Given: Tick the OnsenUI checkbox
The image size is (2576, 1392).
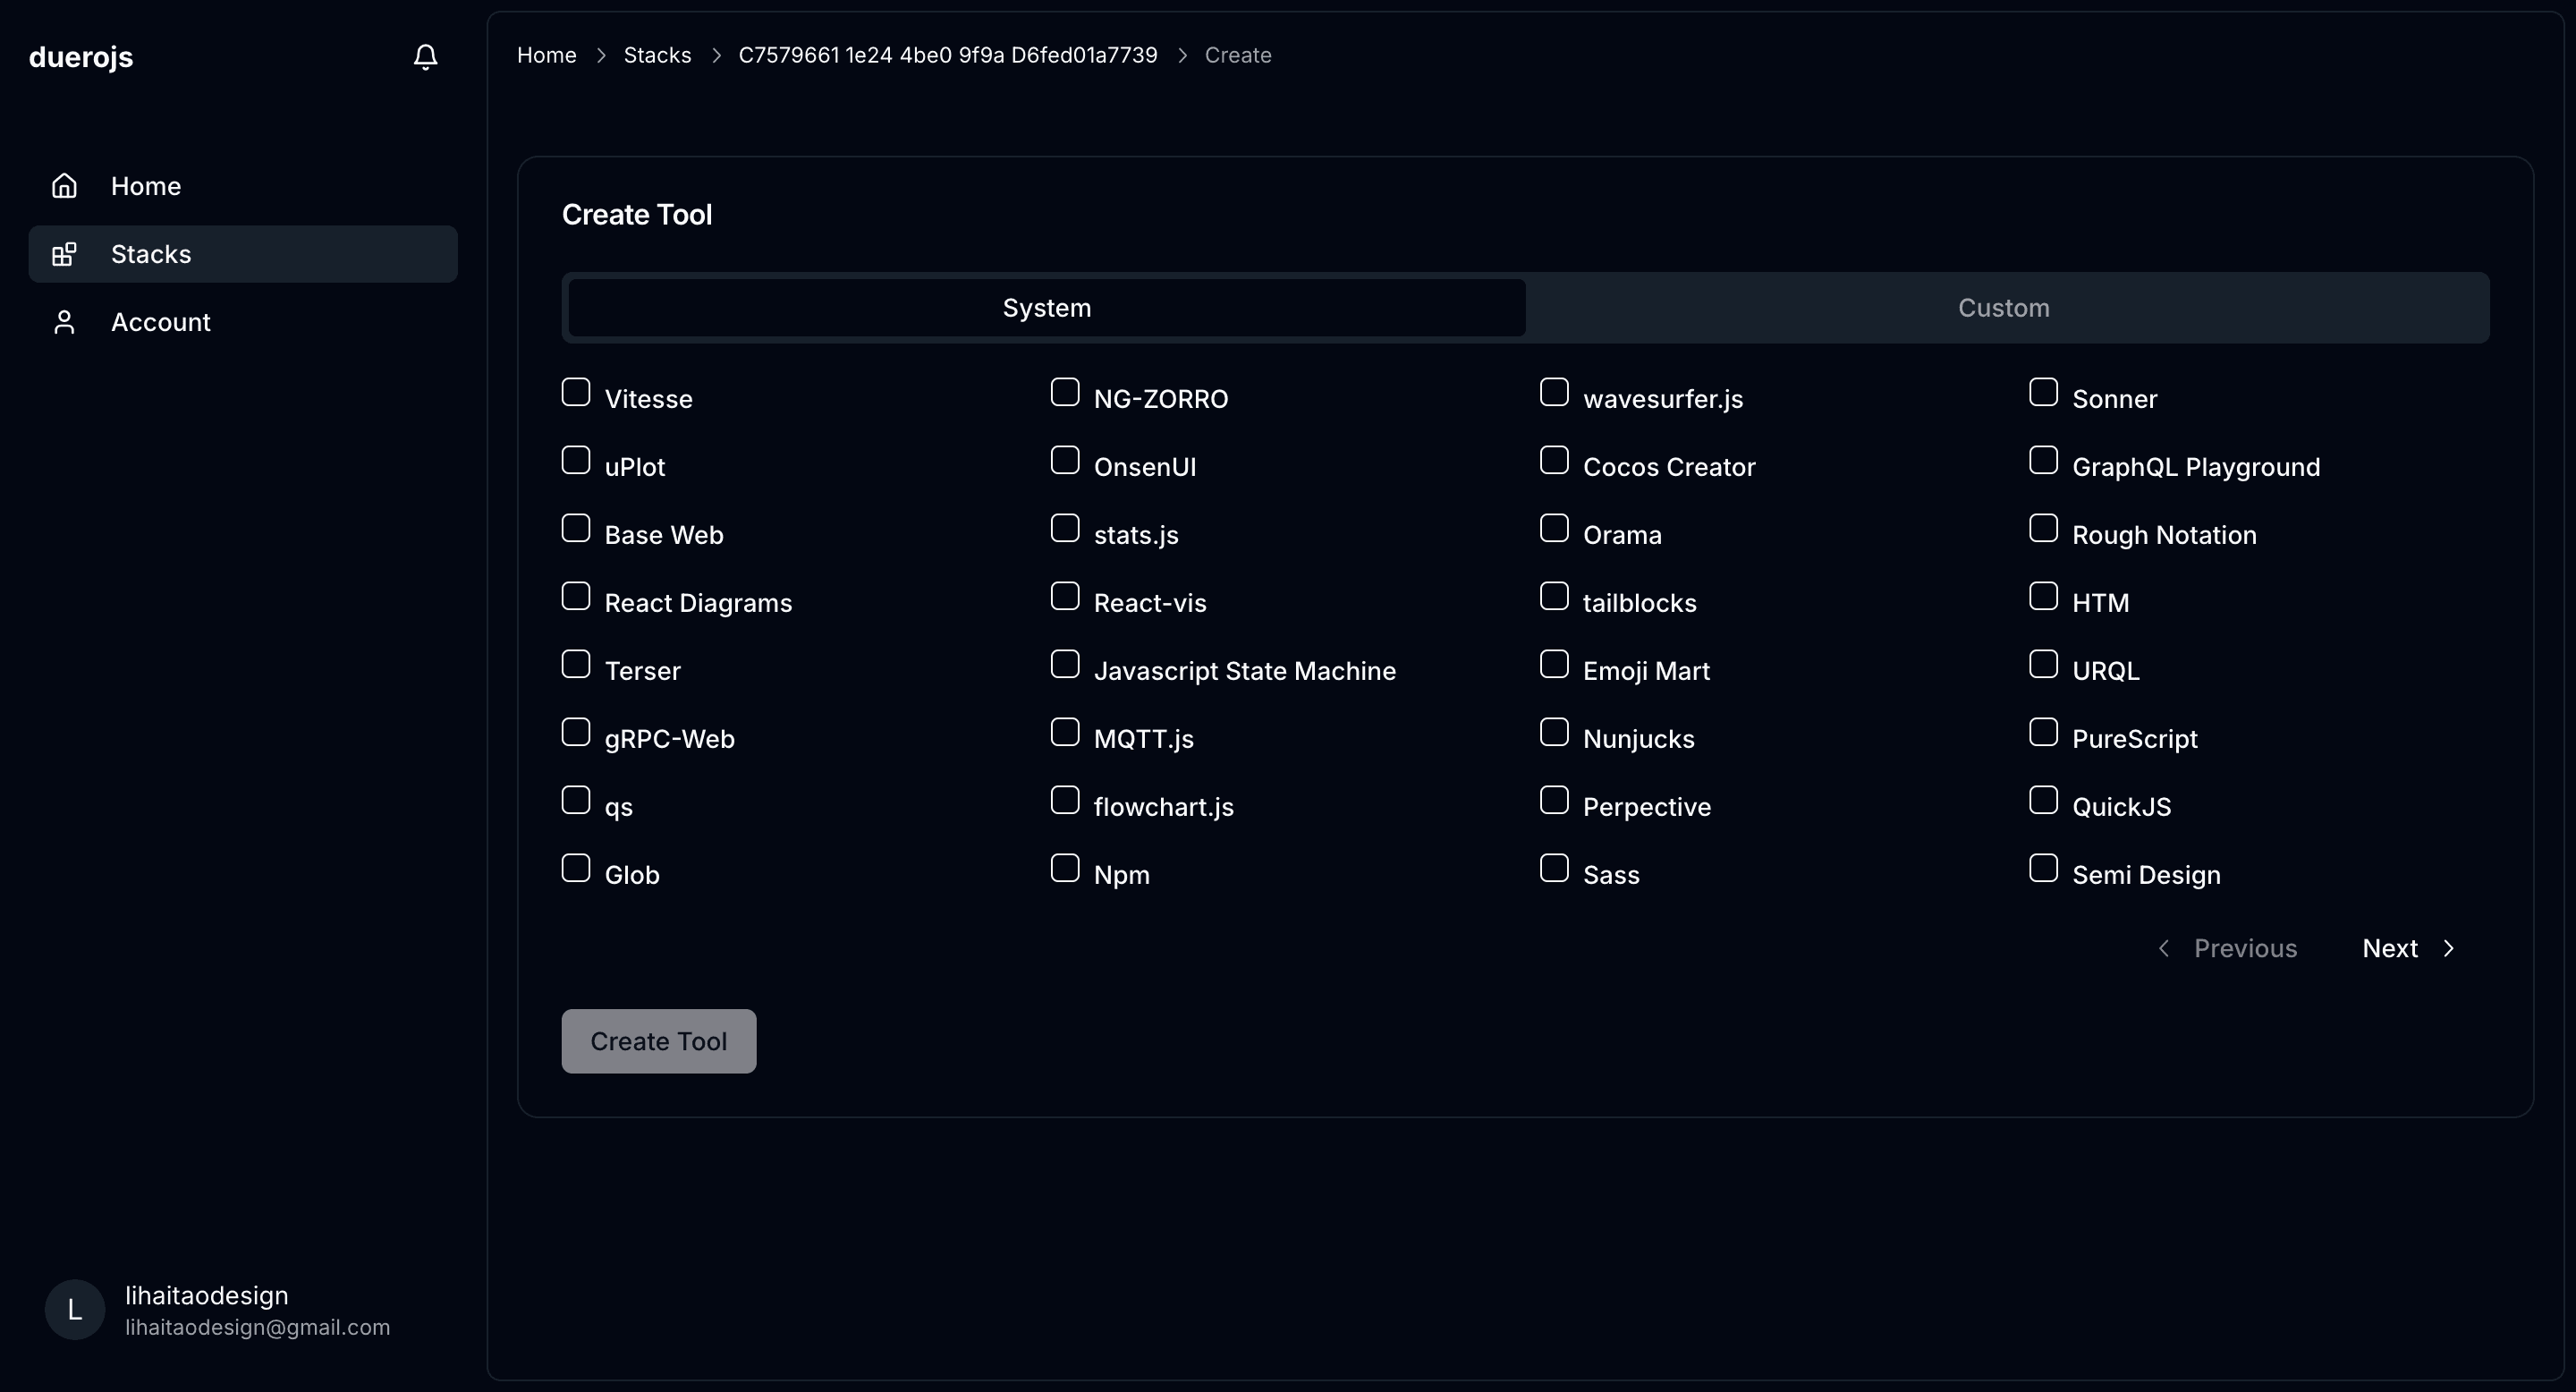Looking at the screenshot, I should 1065,460.
